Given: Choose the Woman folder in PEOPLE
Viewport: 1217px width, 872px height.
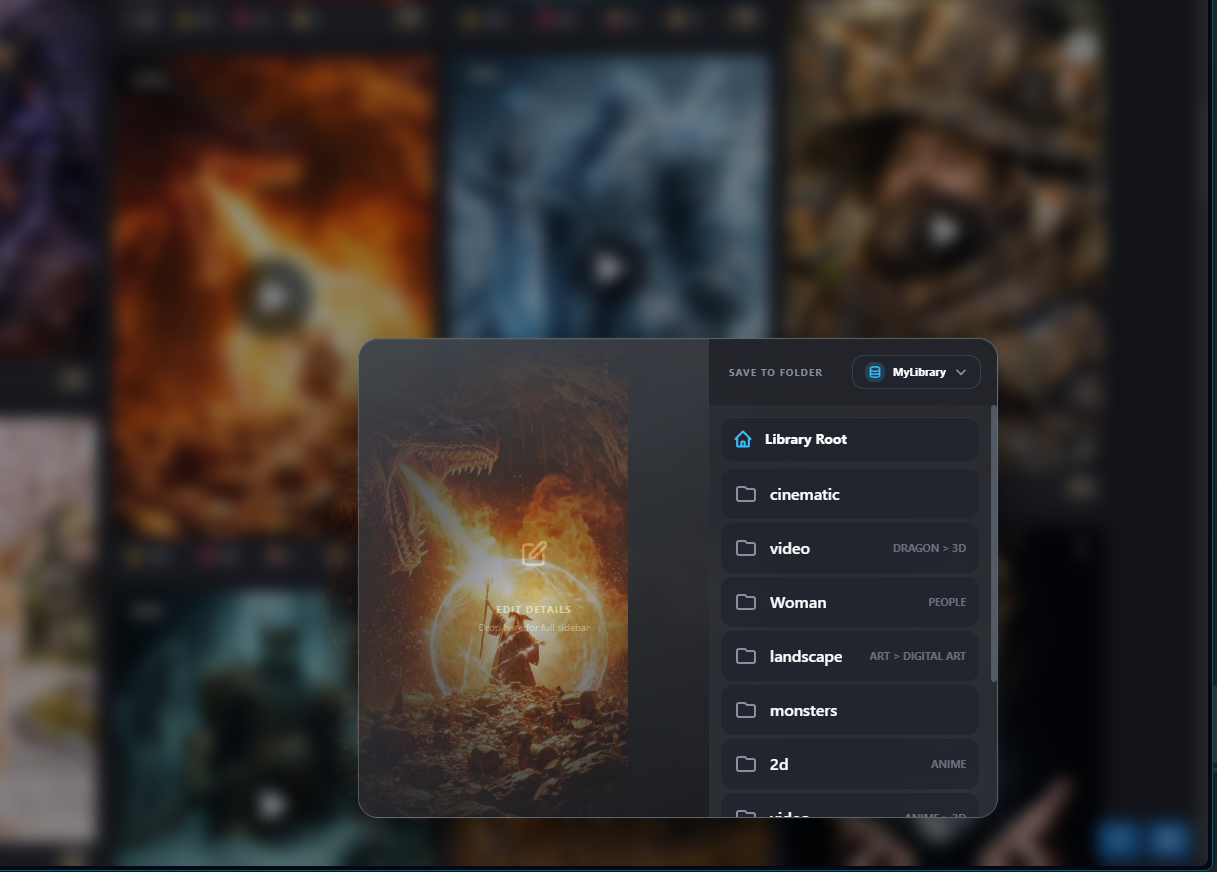Looking at the screenshot, I should tap(850, 602).
